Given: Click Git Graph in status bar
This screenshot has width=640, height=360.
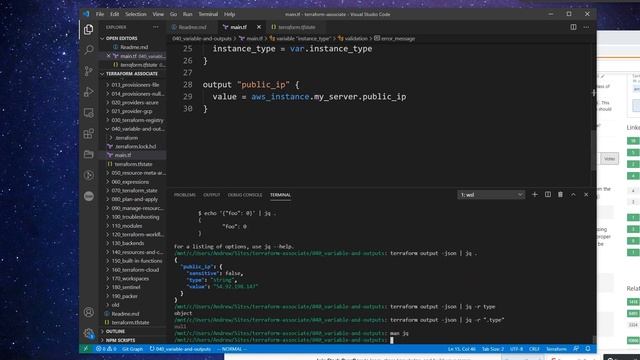Looking at the screenshot, I should click(133, 349).
